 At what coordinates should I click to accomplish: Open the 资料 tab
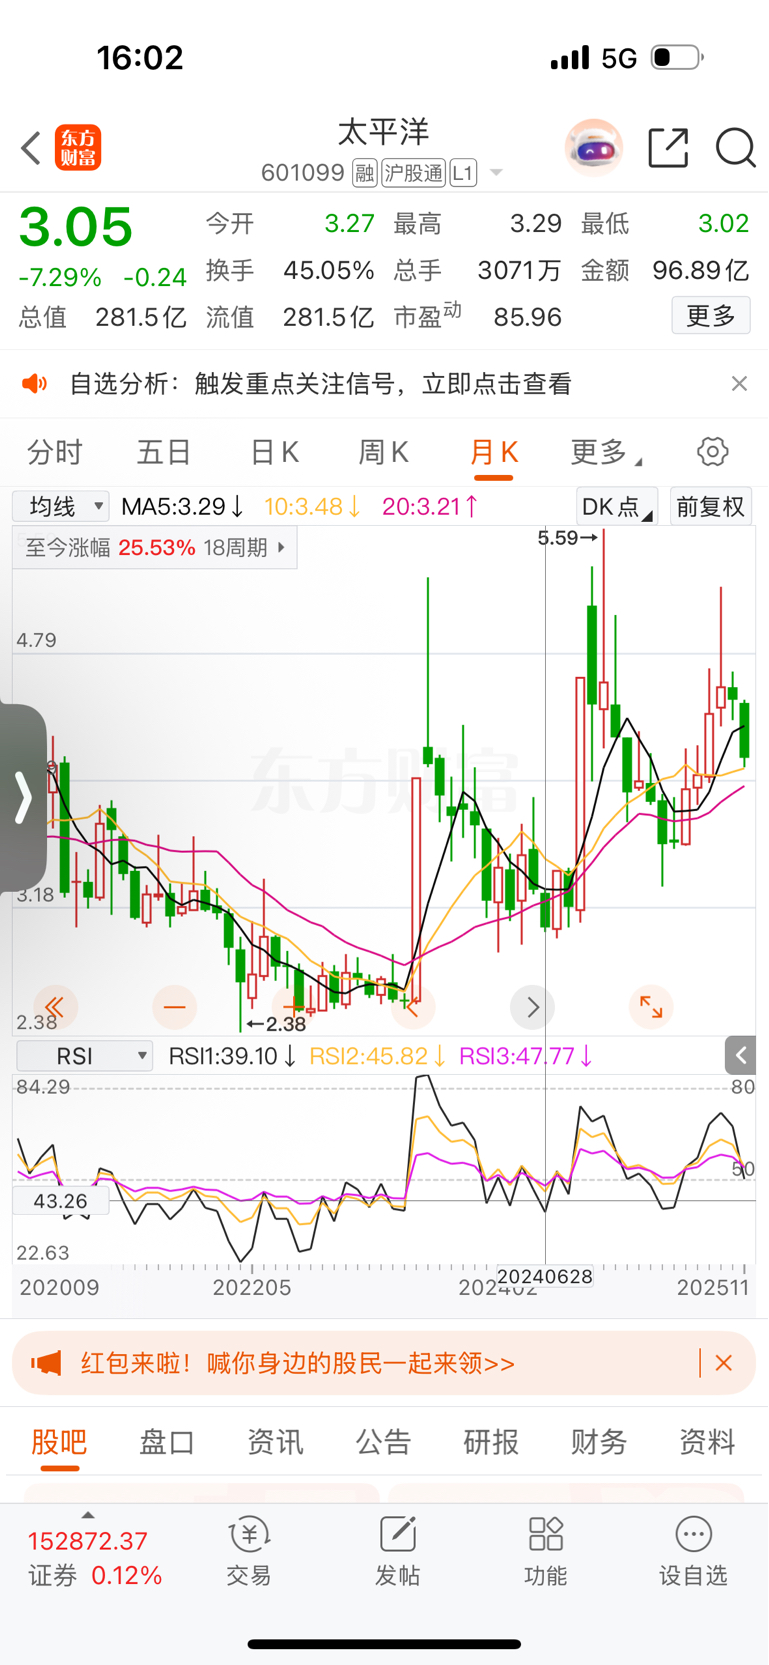click(707, 1442)
